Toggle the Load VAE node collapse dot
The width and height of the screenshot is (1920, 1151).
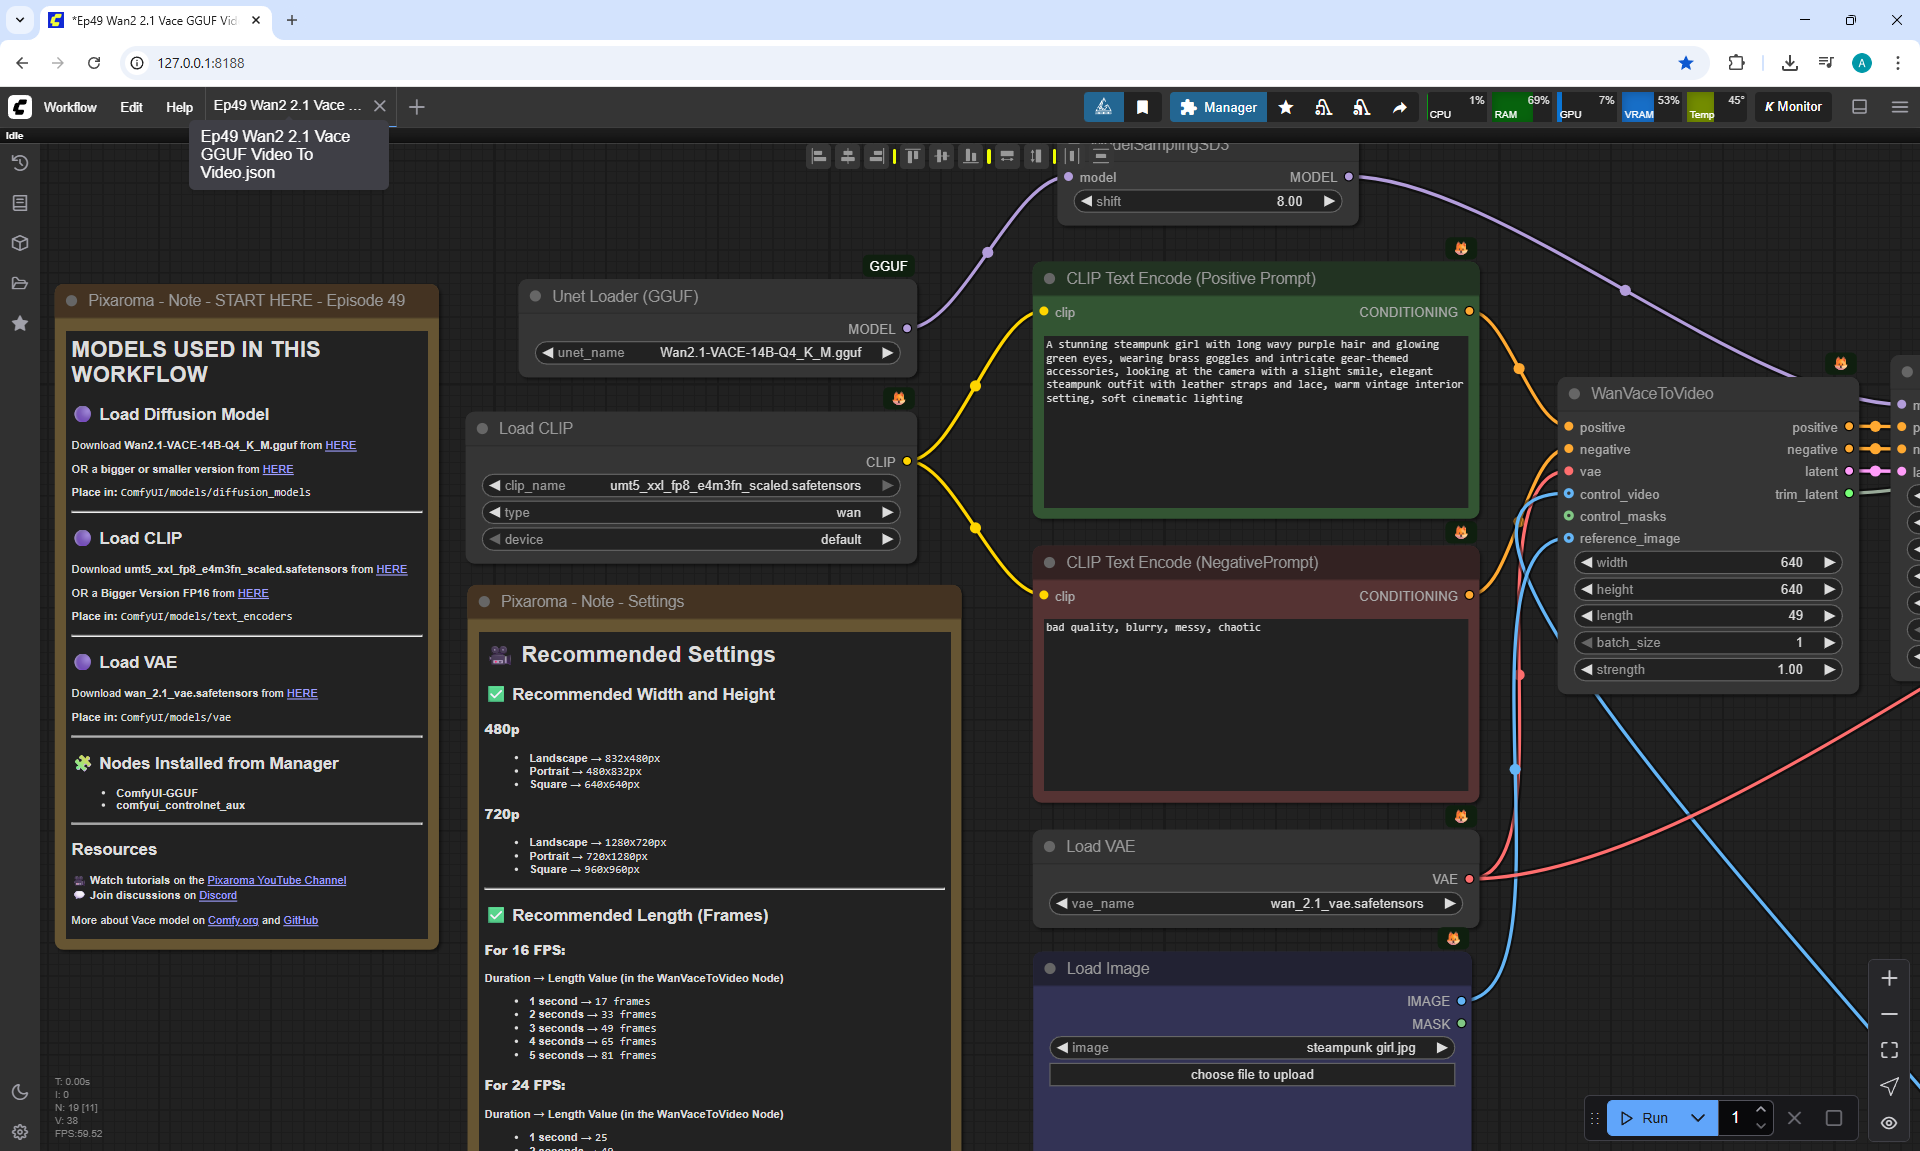pos(1049,846)
